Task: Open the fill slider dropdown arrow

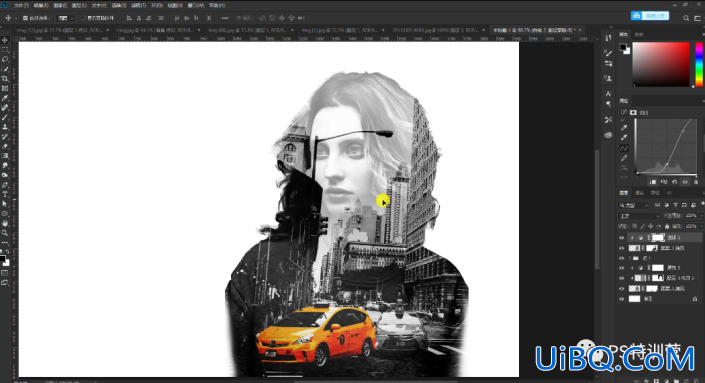Action: tap(701, 226)
